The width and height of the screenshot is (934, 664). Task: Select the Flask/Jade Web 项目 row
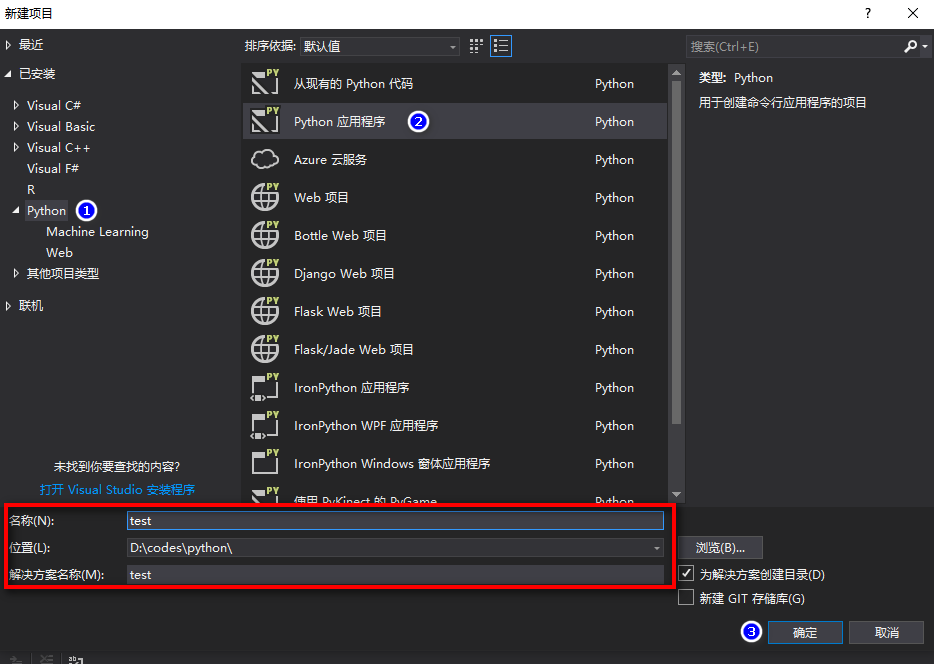[454, 350]
